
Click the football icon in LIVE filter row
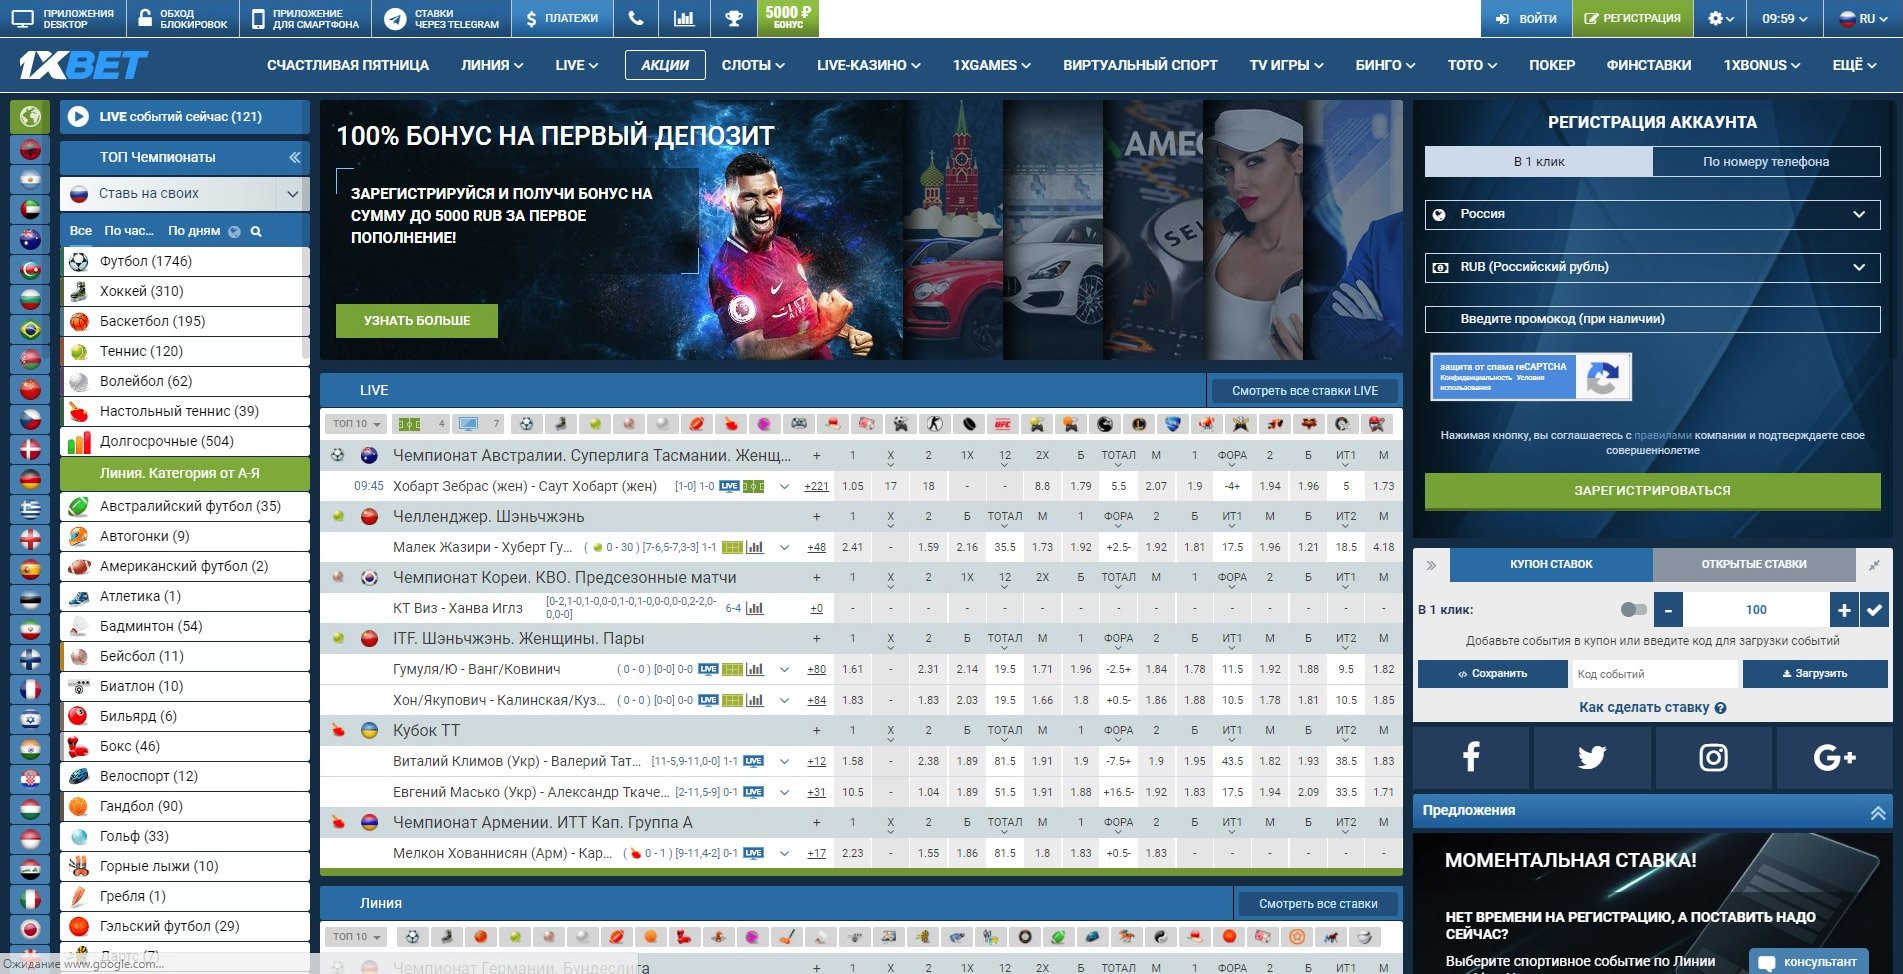[527, 424]
